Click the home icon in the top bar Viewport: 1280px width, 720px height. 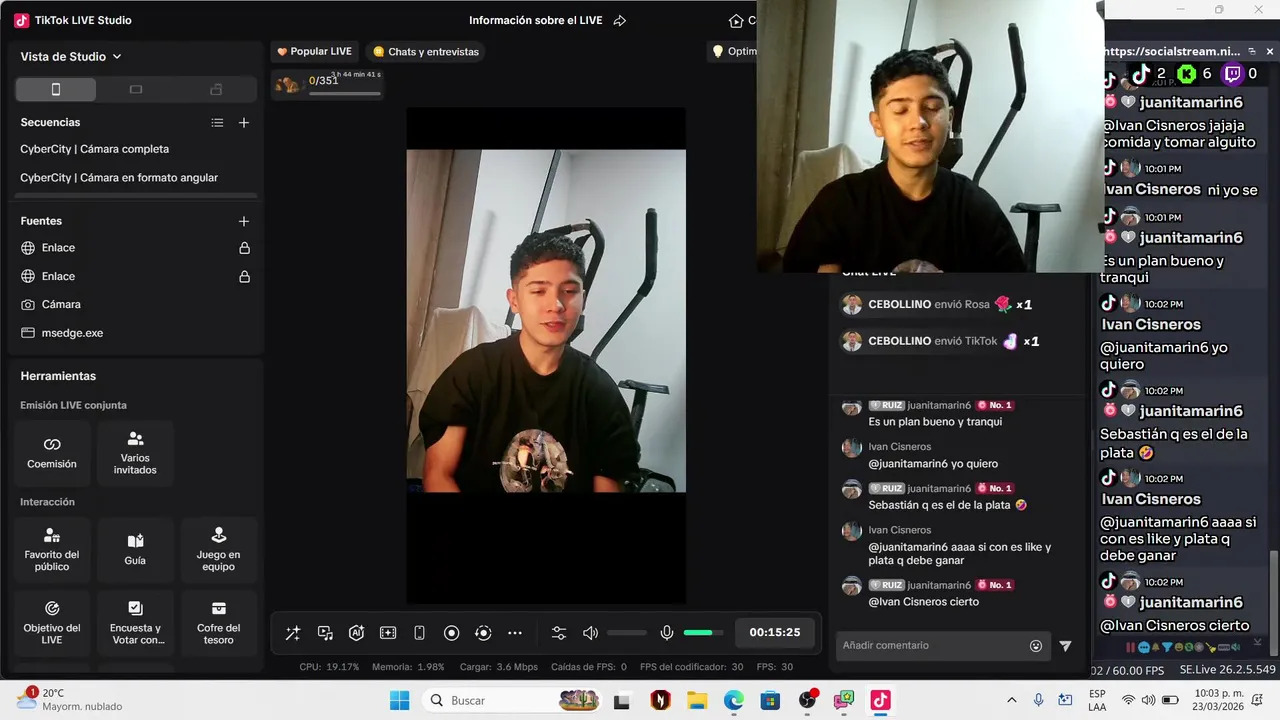tap(737, 20)
